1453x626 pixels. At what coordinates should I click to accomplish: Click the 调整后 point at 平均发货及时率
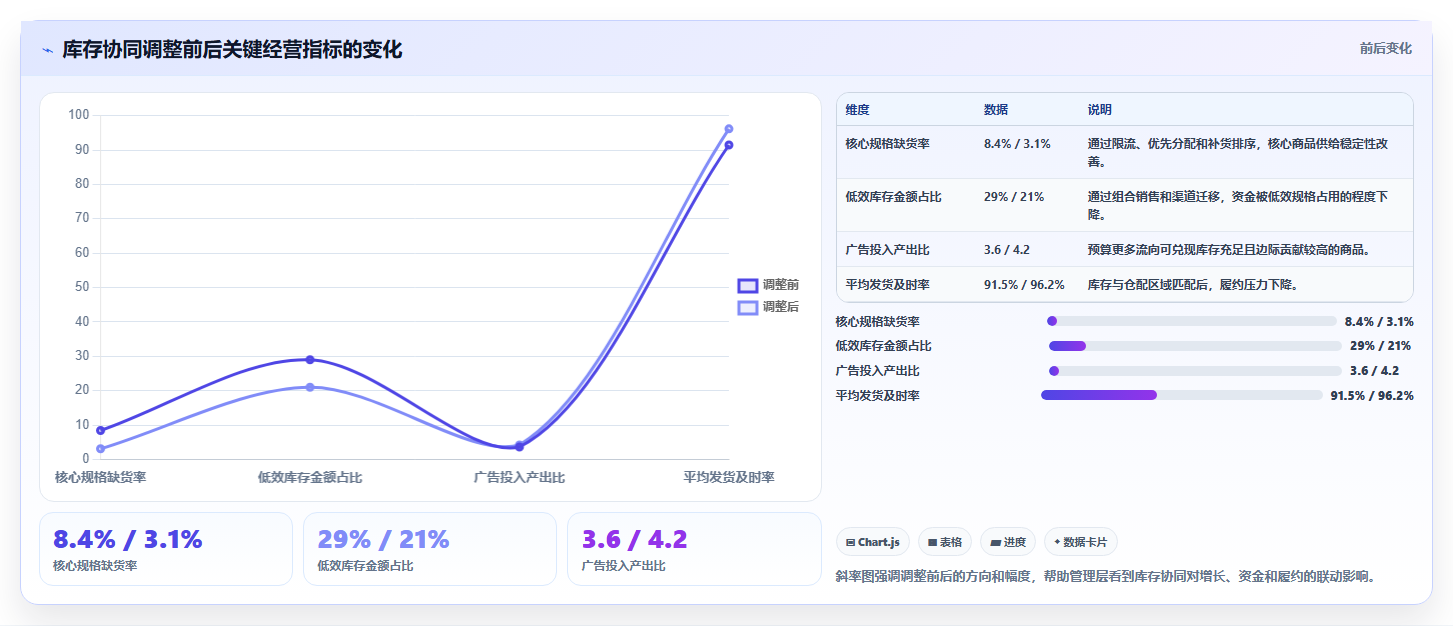729,129
